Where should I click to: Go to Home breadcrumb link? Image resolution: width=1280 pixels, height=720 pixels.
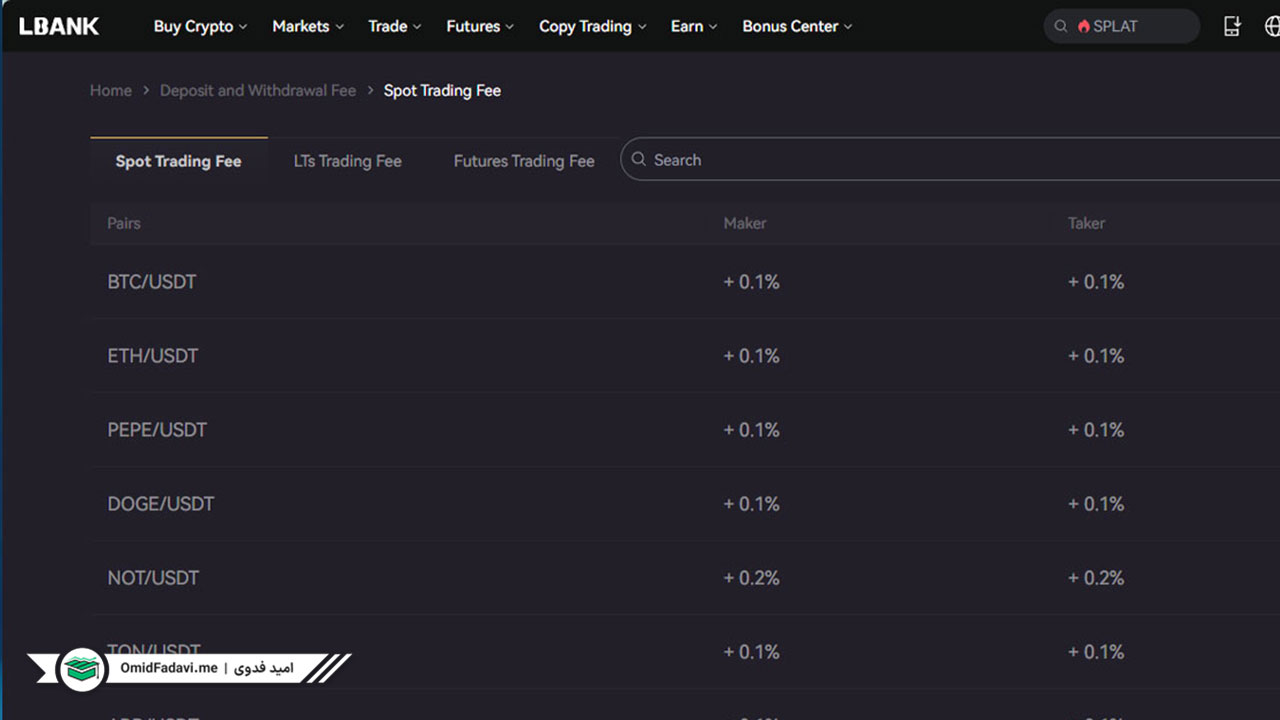[111, 90]
